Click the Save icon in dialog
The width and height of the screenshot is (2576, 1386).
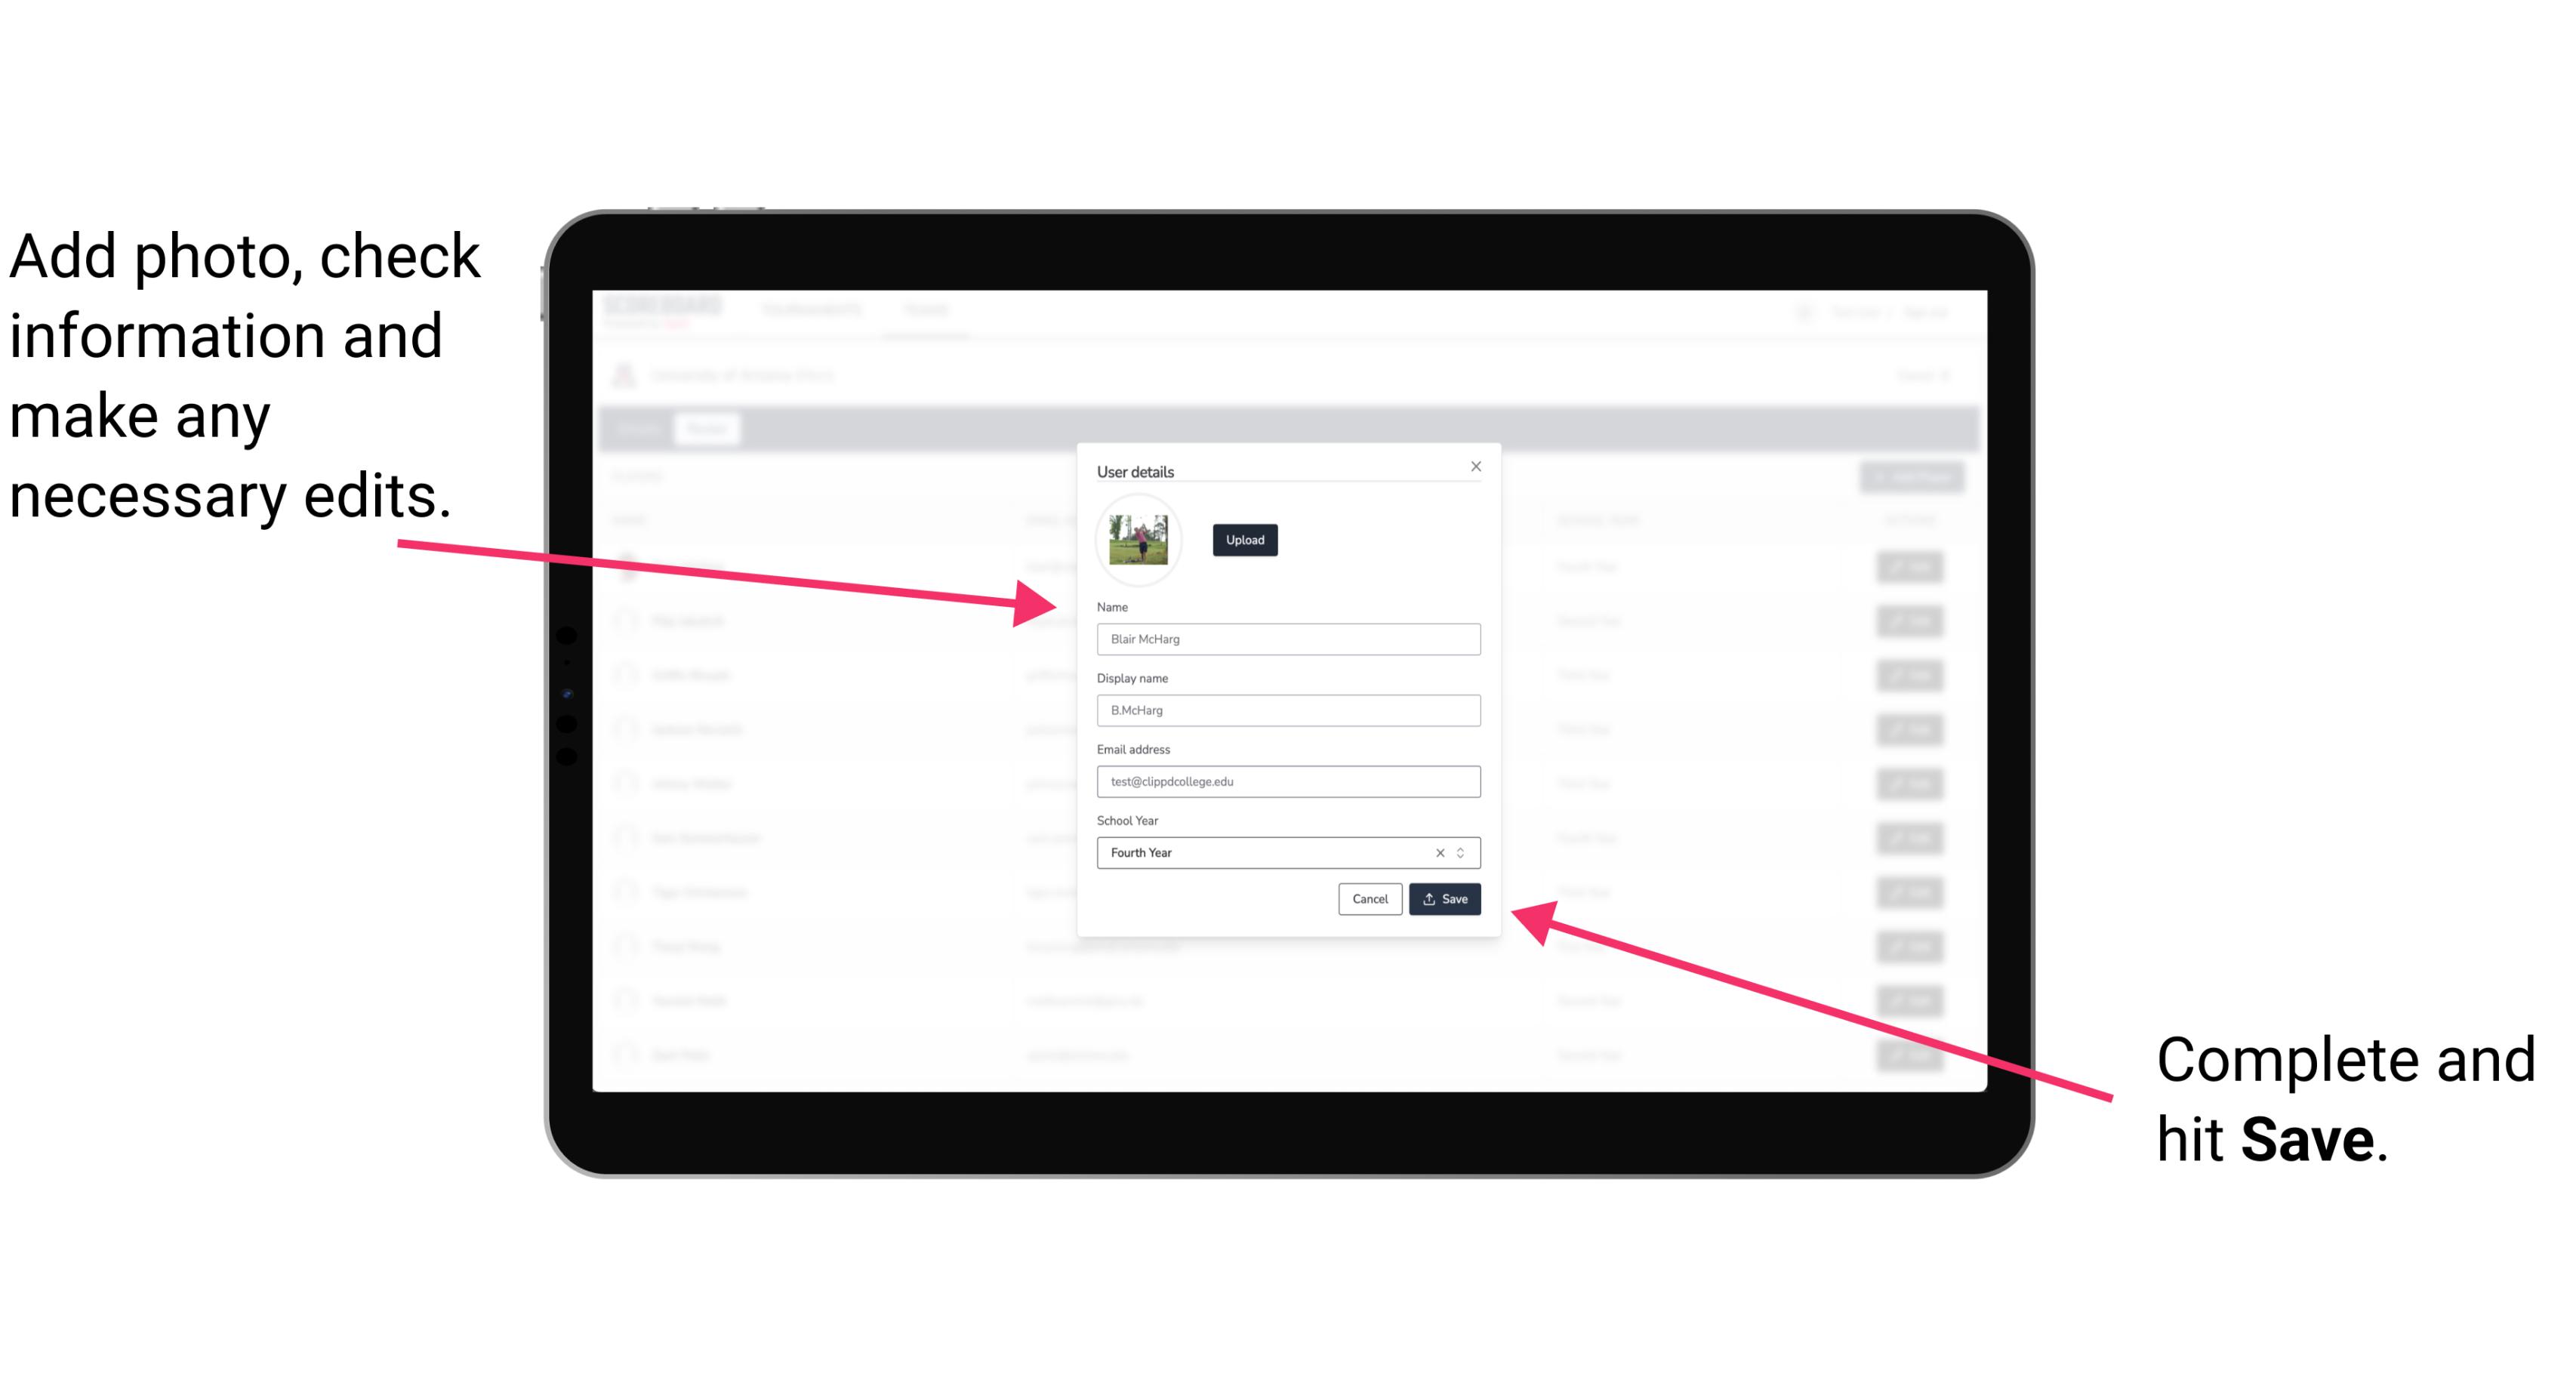click(x=1444, y=898)
